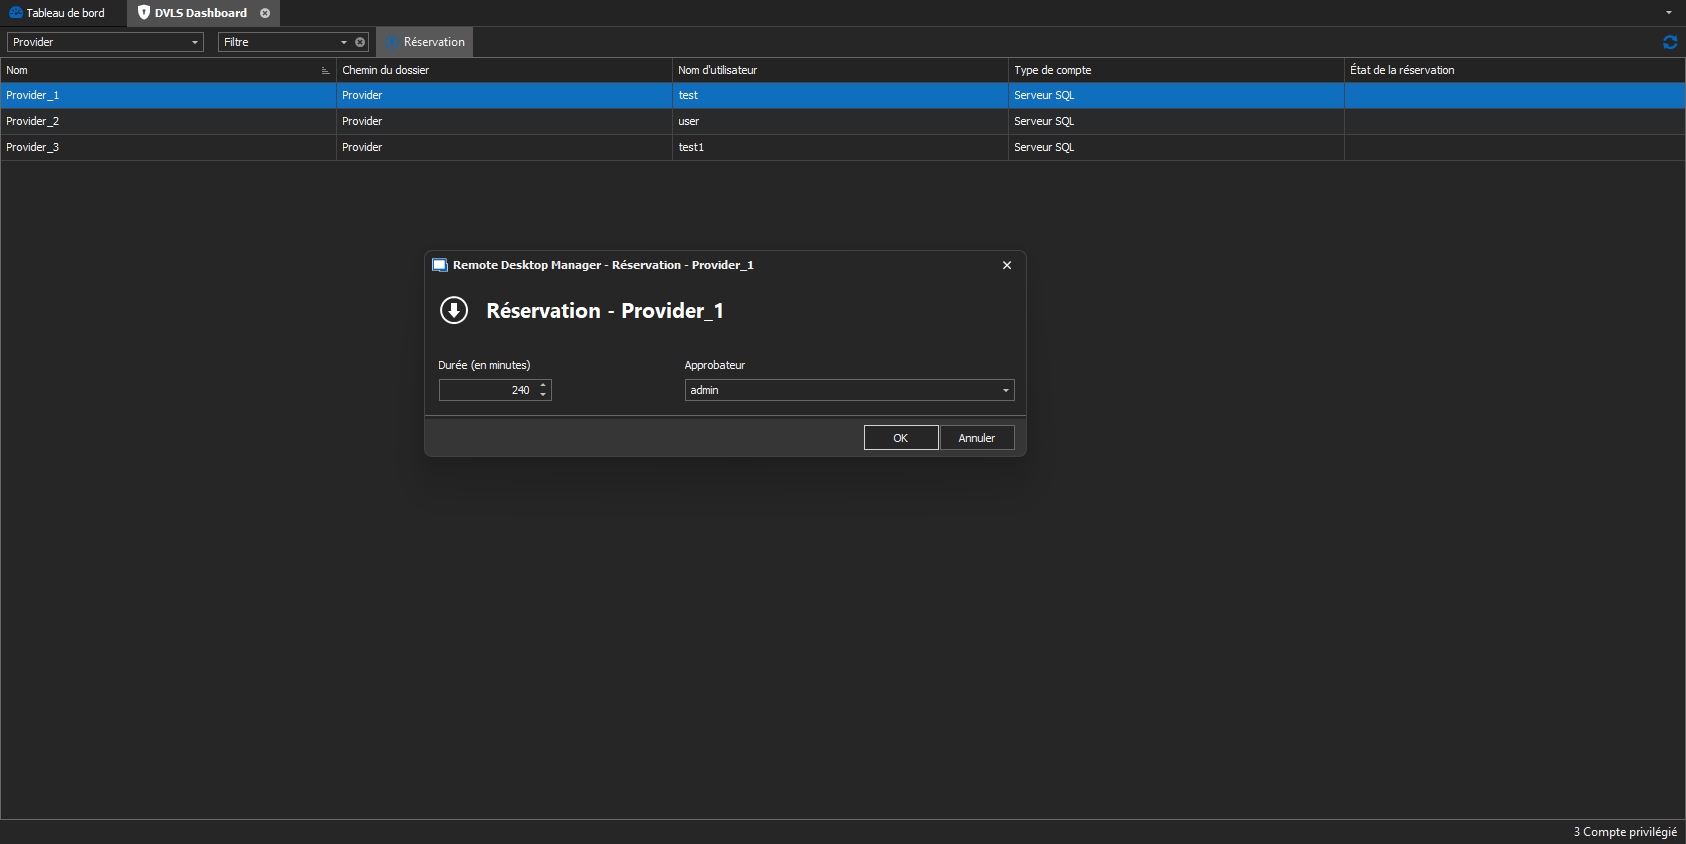Open the Provider dropdown in the toolbar

pos(194,42)
